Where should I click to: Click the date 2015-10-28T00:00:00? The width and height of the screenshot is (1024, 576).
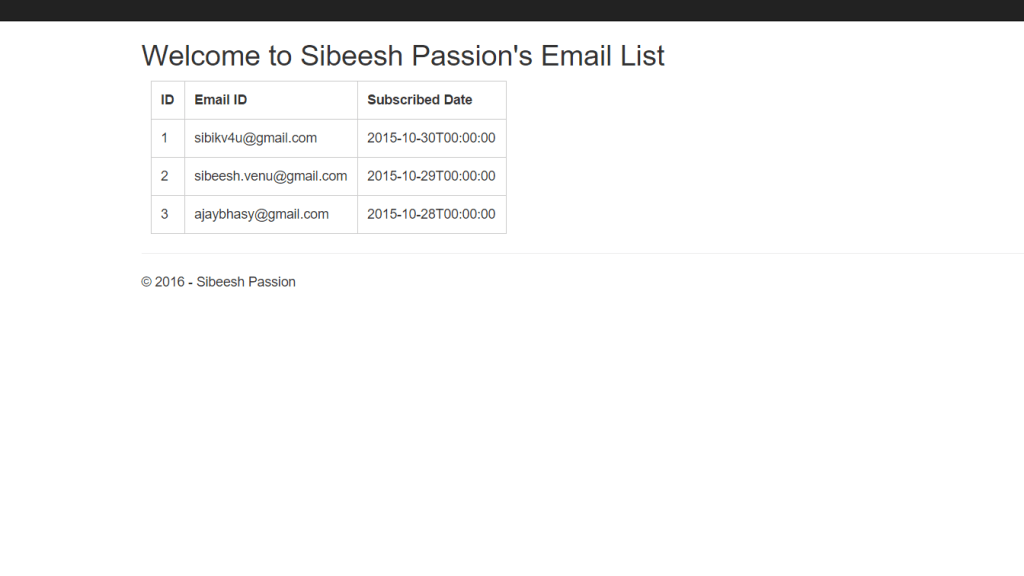pos(431,214)
